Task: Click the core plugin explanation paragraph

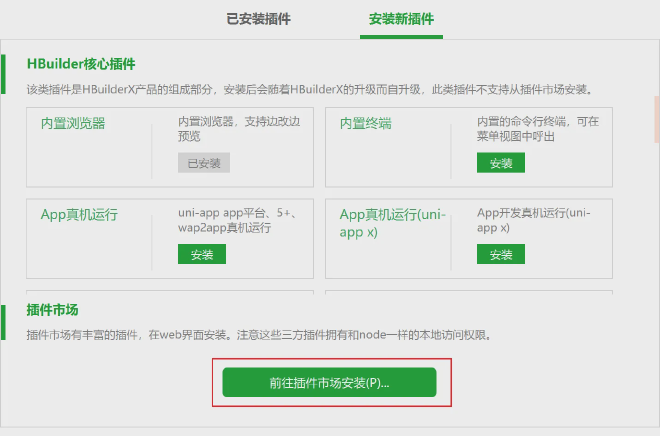Action: [310, 90]
